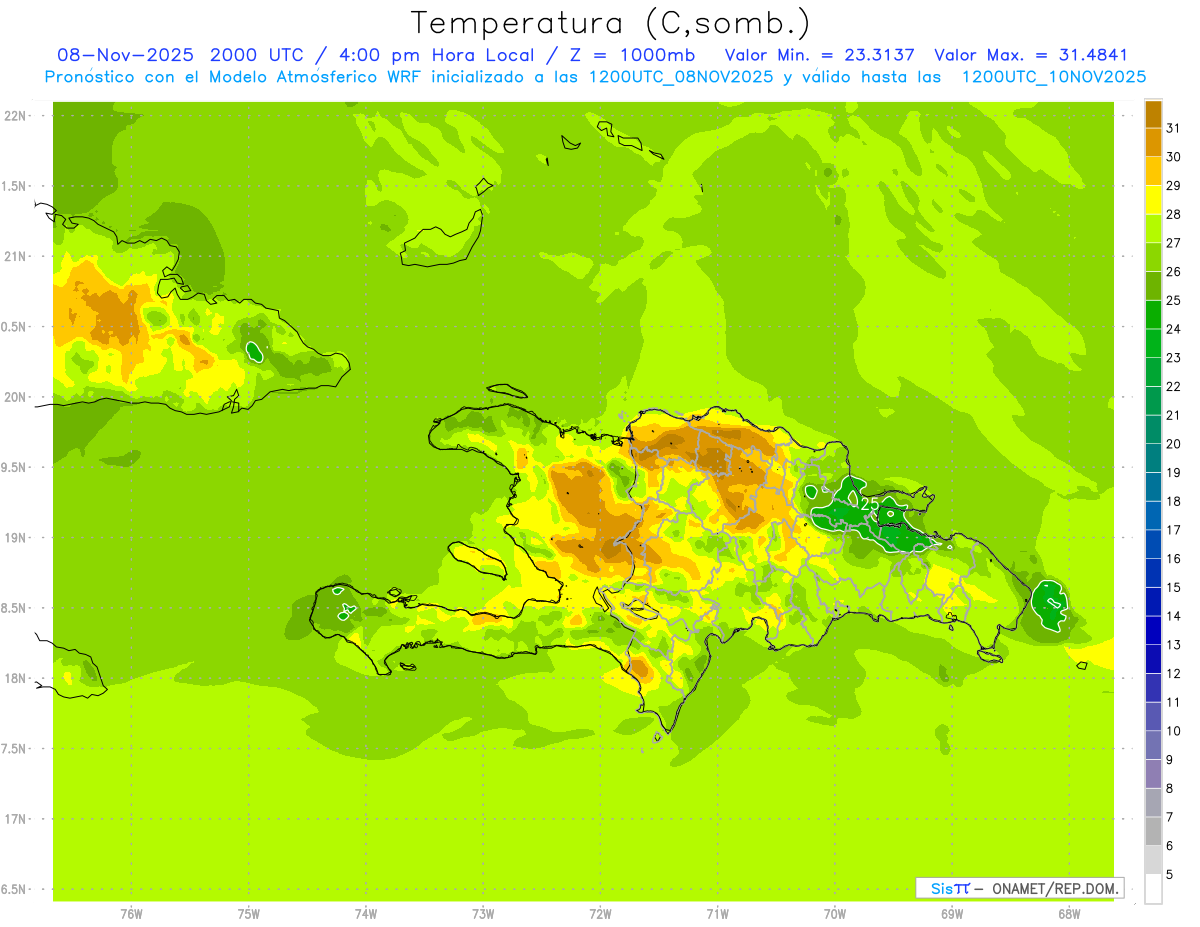Click the '20' value on the legend
Image resolution: width=1200 pixels, height=927 pixels.
[x=1174, y=444]
